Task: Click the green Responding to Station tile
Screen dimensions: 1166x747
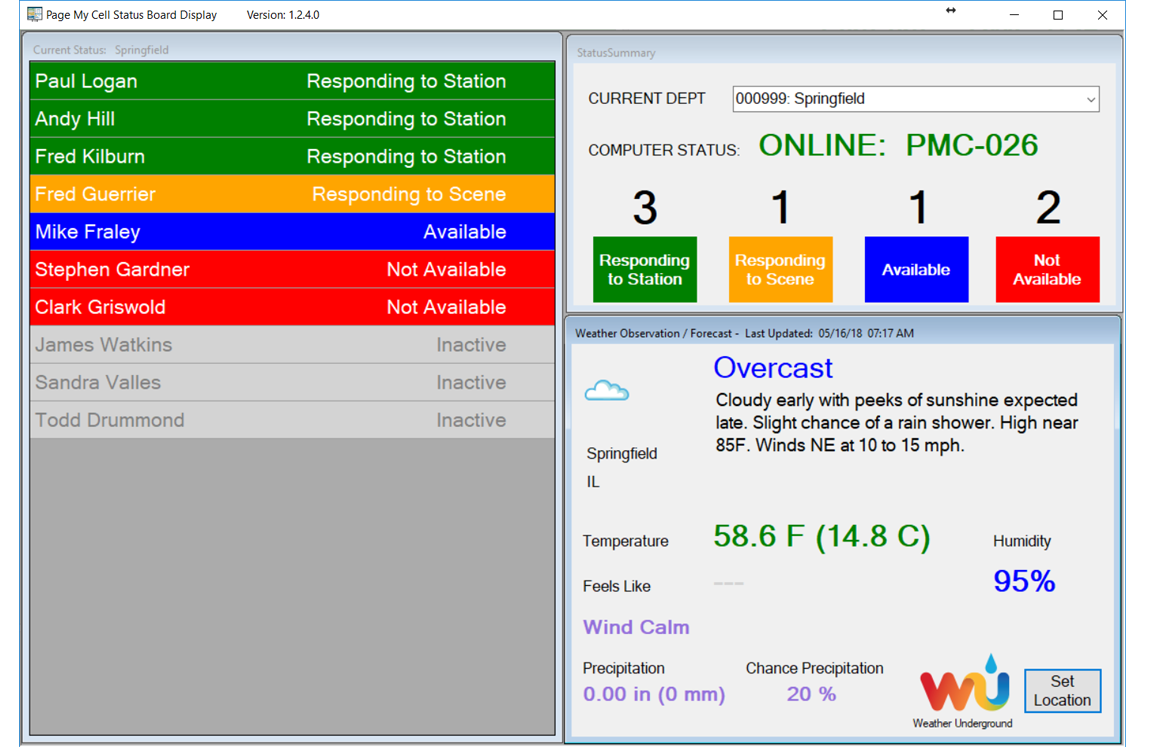Action: pos(644,269)
